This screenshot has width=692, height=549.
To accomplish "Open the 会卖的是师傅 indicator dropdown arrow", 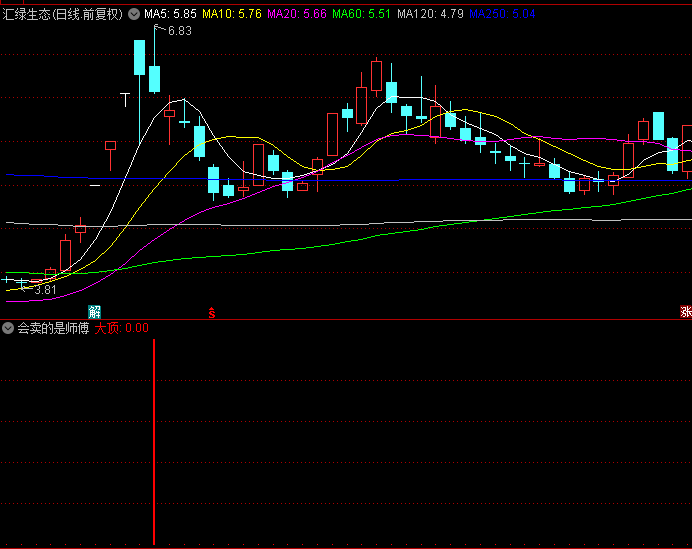I will [x=8, y=328].
